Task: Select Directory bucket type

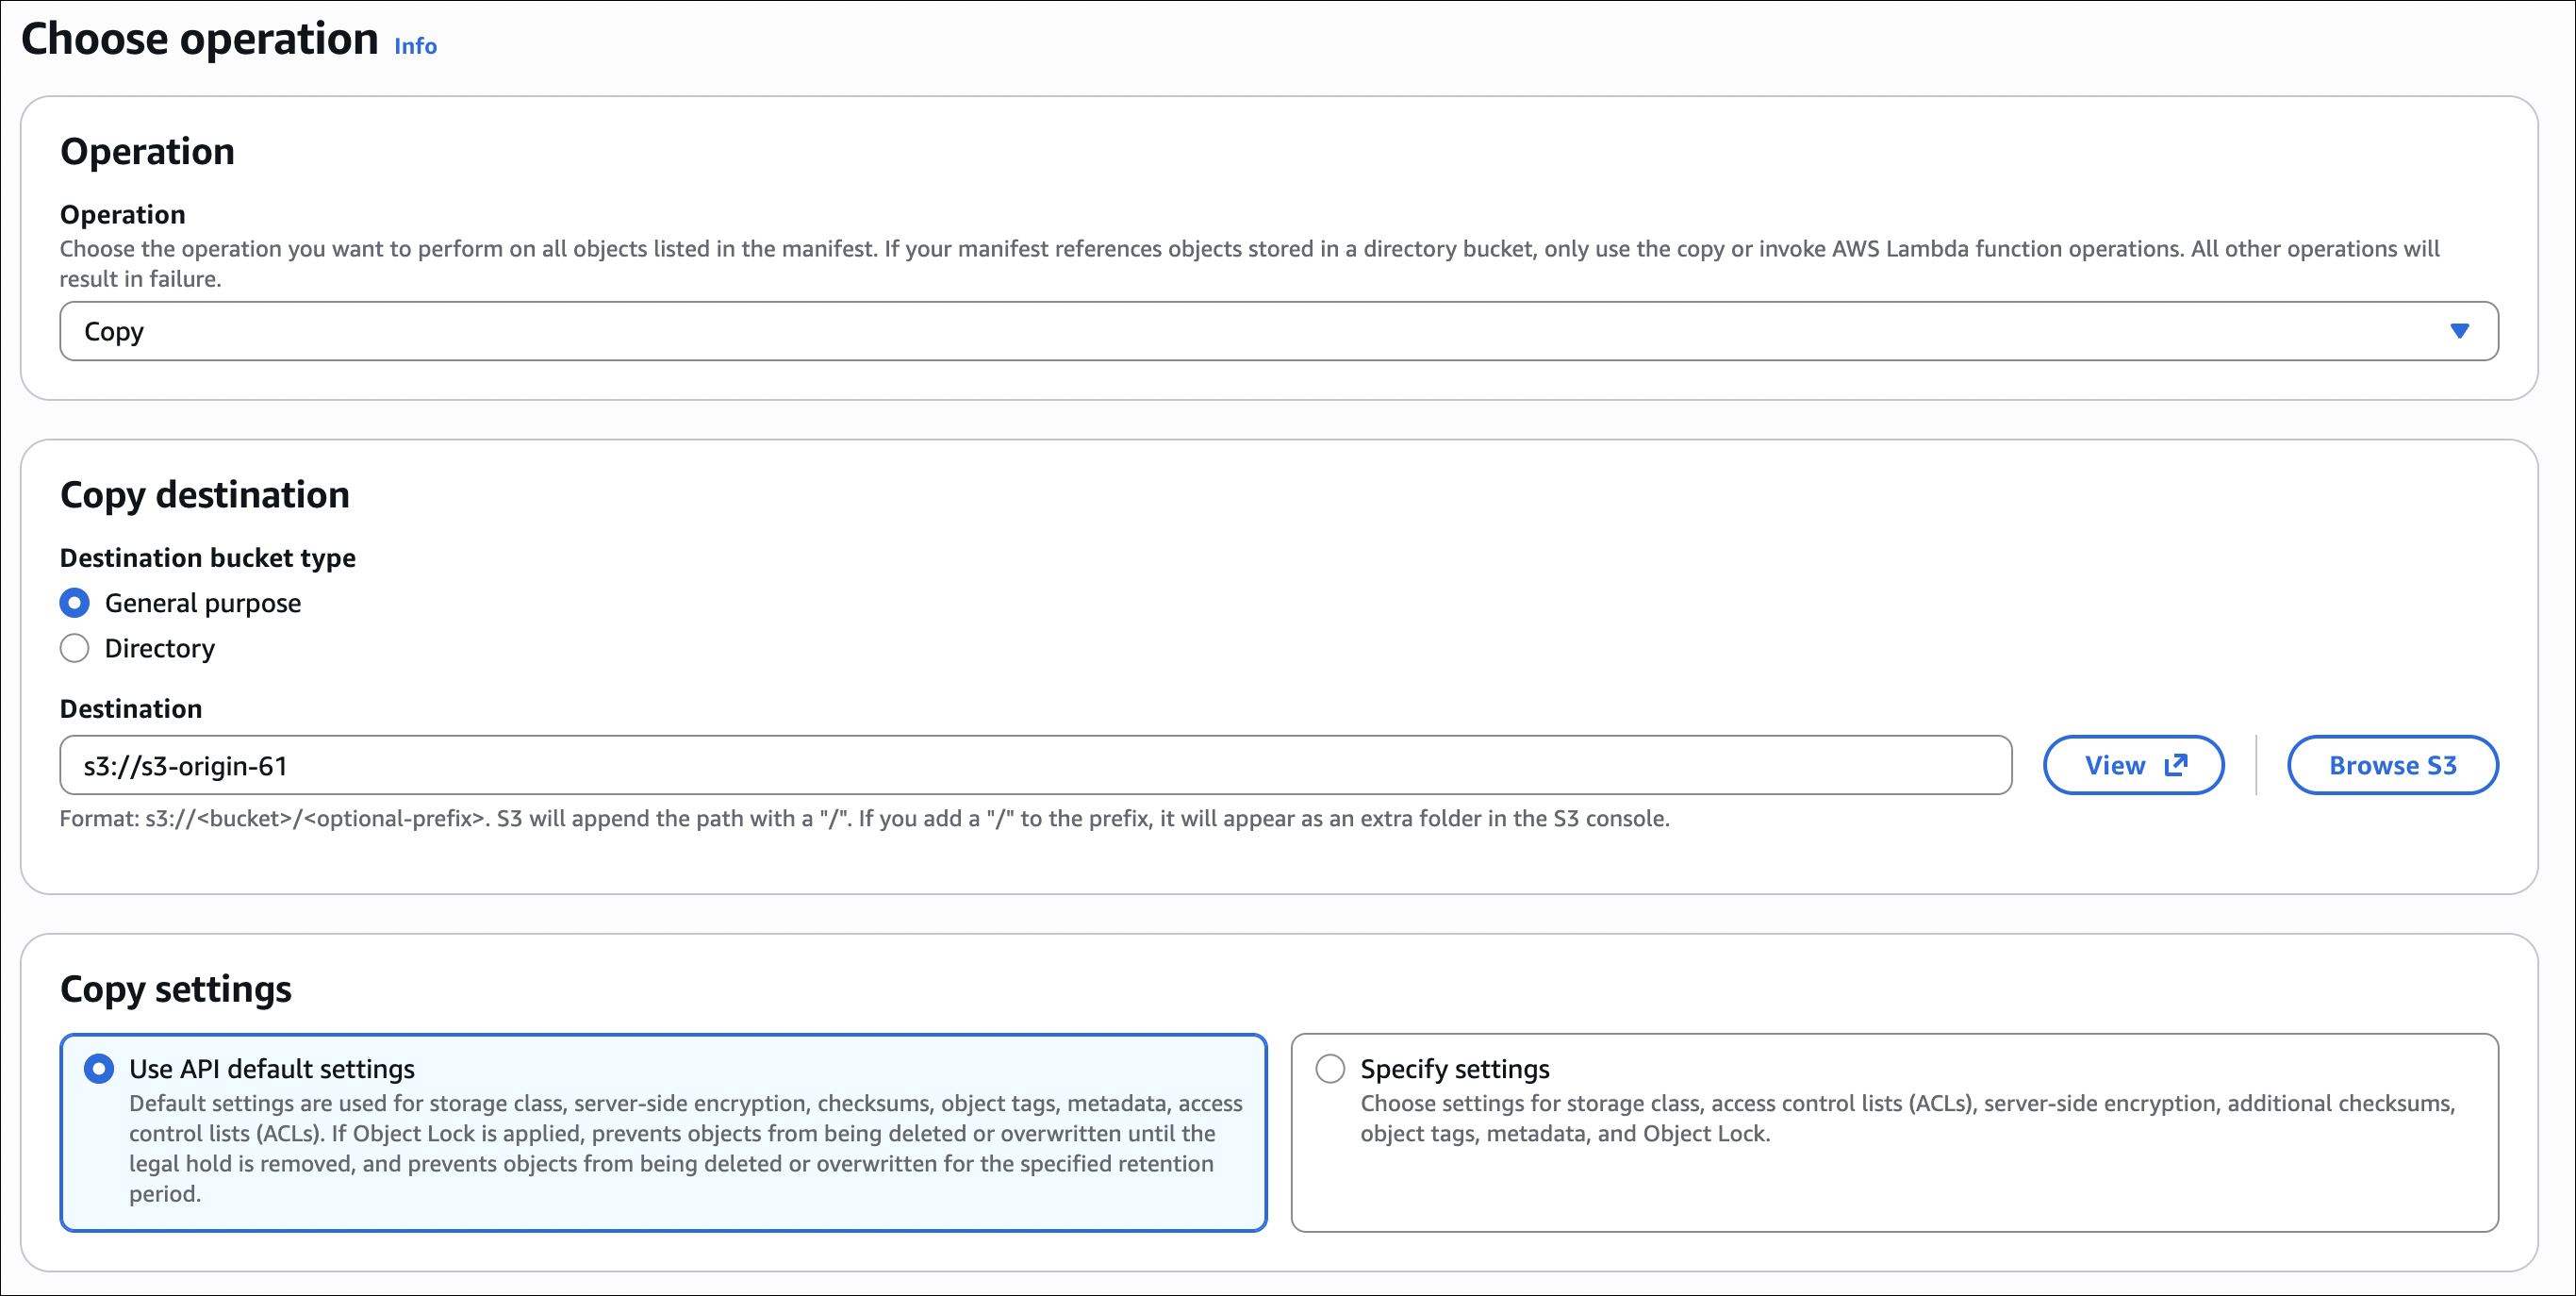Action: point(75,648)
